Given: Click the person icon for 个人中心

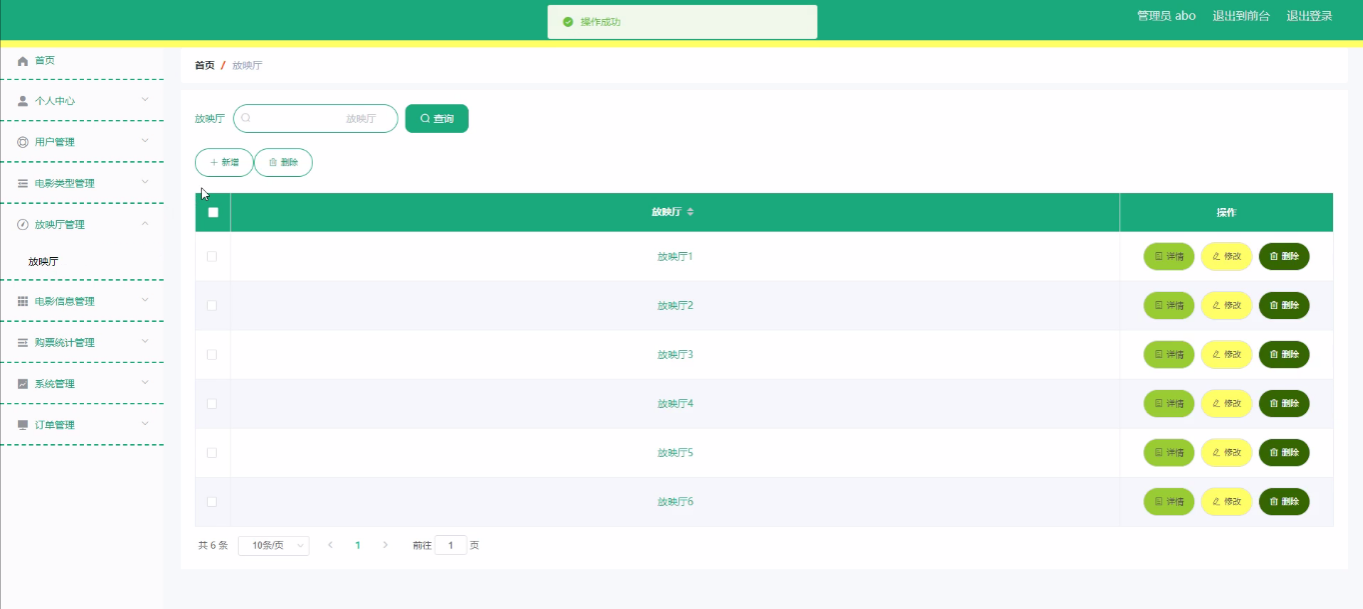Looking at the screenshot, I should tap(23, 101).
